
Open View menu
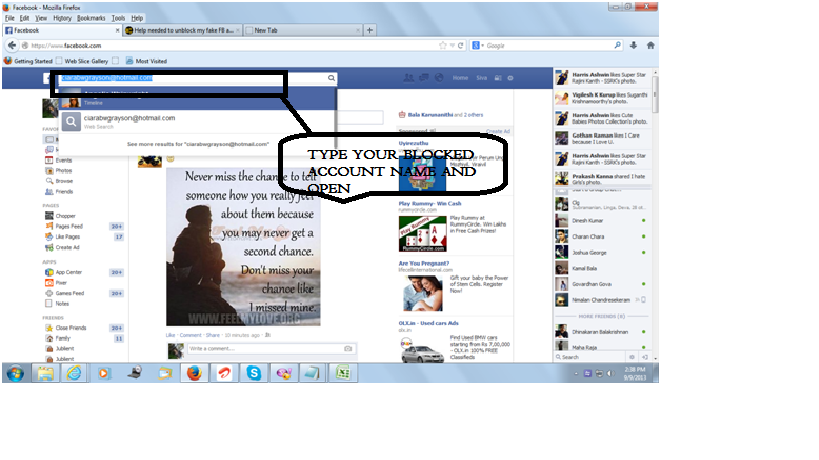point(41,18)
